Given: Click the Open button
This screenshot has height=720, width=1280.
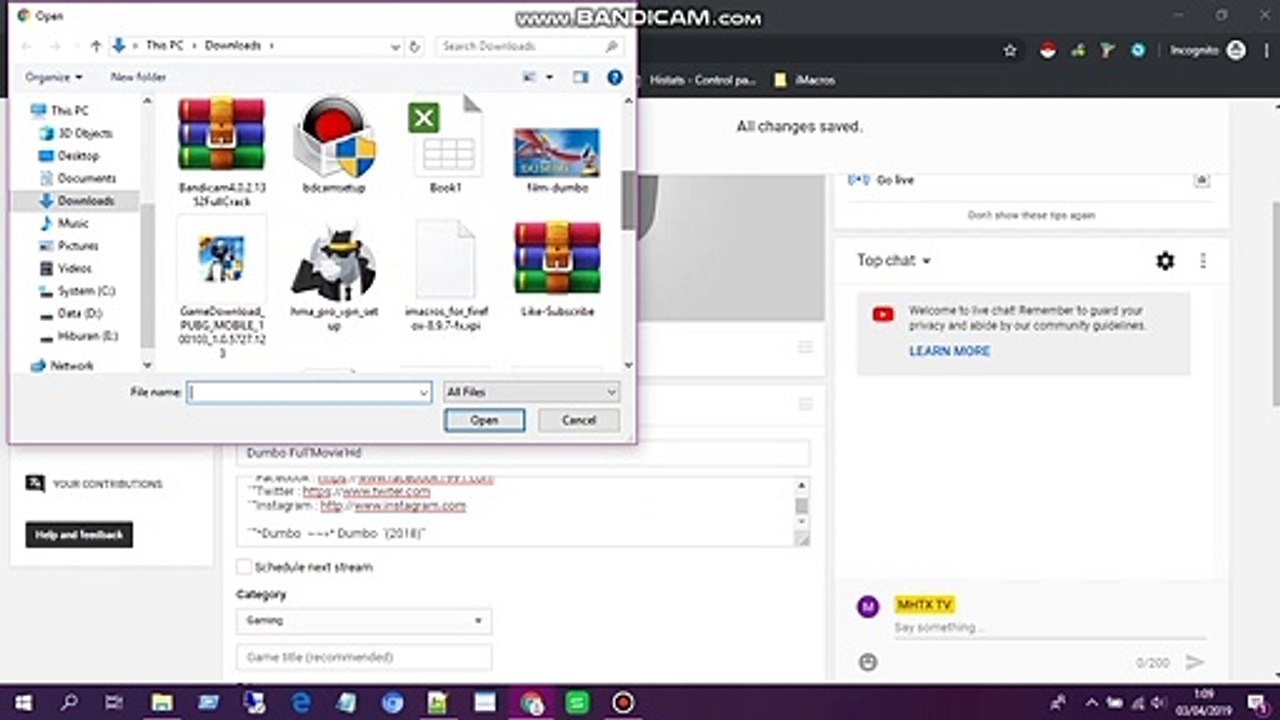Looking at the screenshot, I should pos(484,420).
